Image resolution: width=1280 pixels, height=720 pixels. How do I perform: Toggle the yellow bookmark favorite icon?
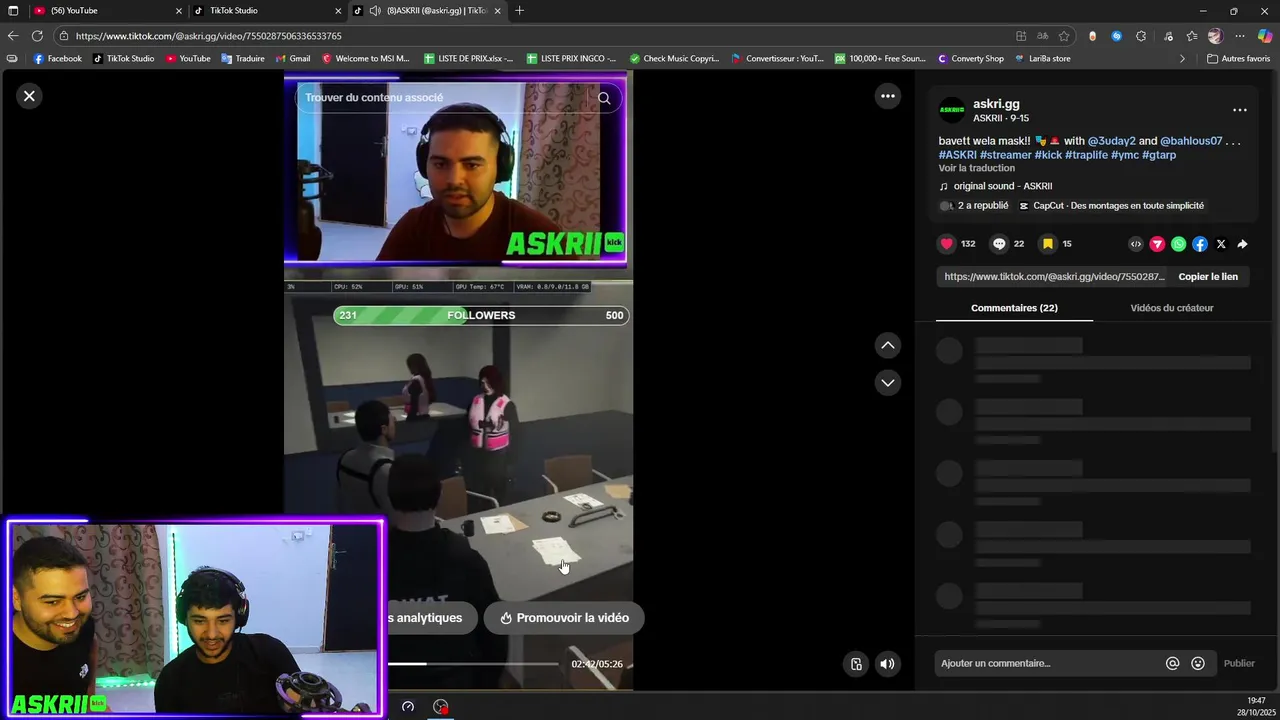pos(1047,244)
